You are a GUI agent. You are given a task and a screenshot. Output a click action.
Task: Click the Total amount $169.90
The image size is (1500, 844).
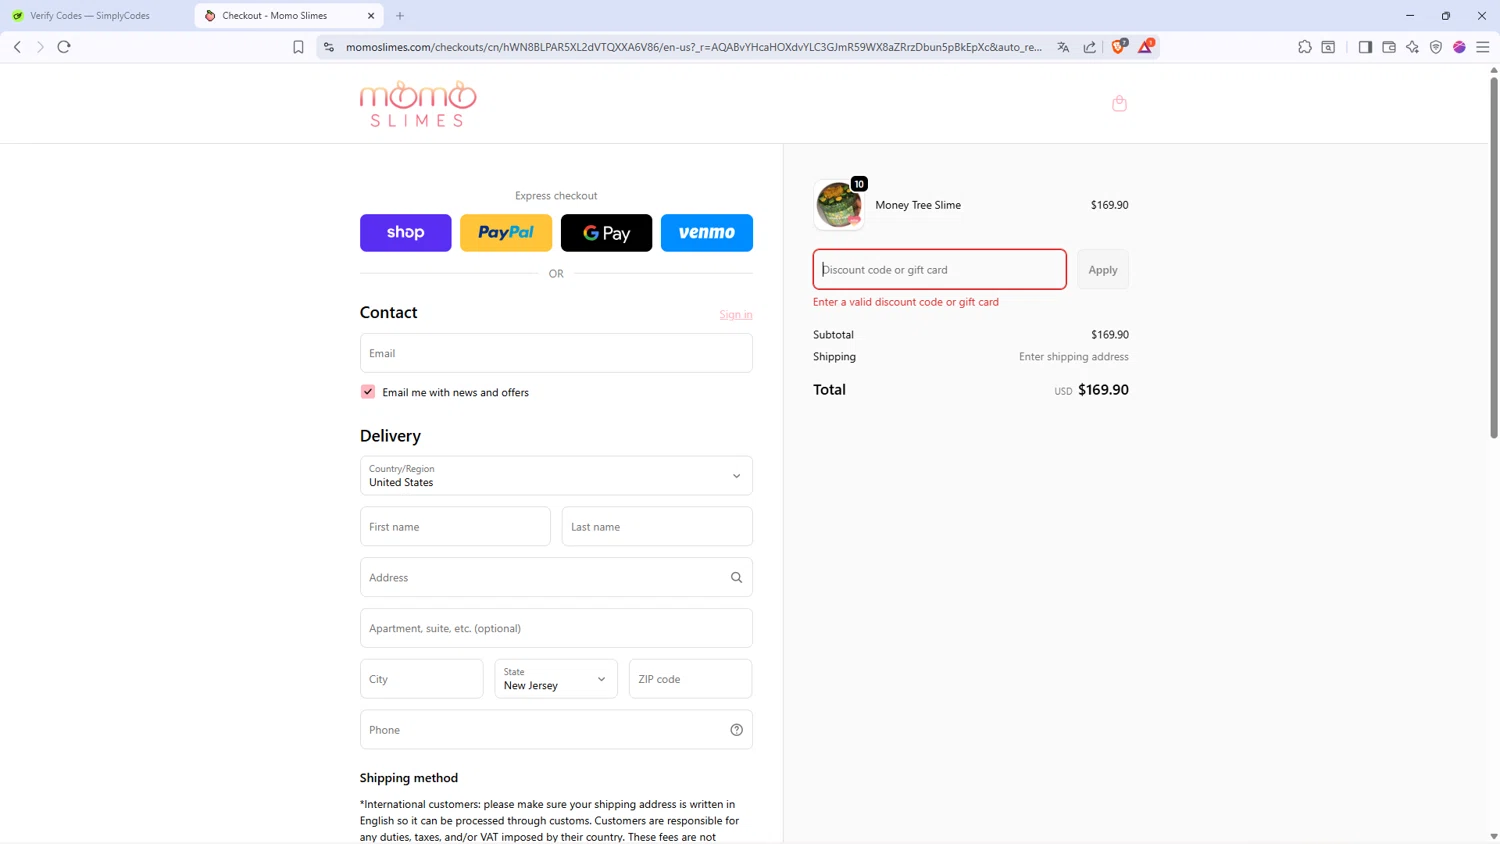pyautogui.click(x=1104, y=390)
